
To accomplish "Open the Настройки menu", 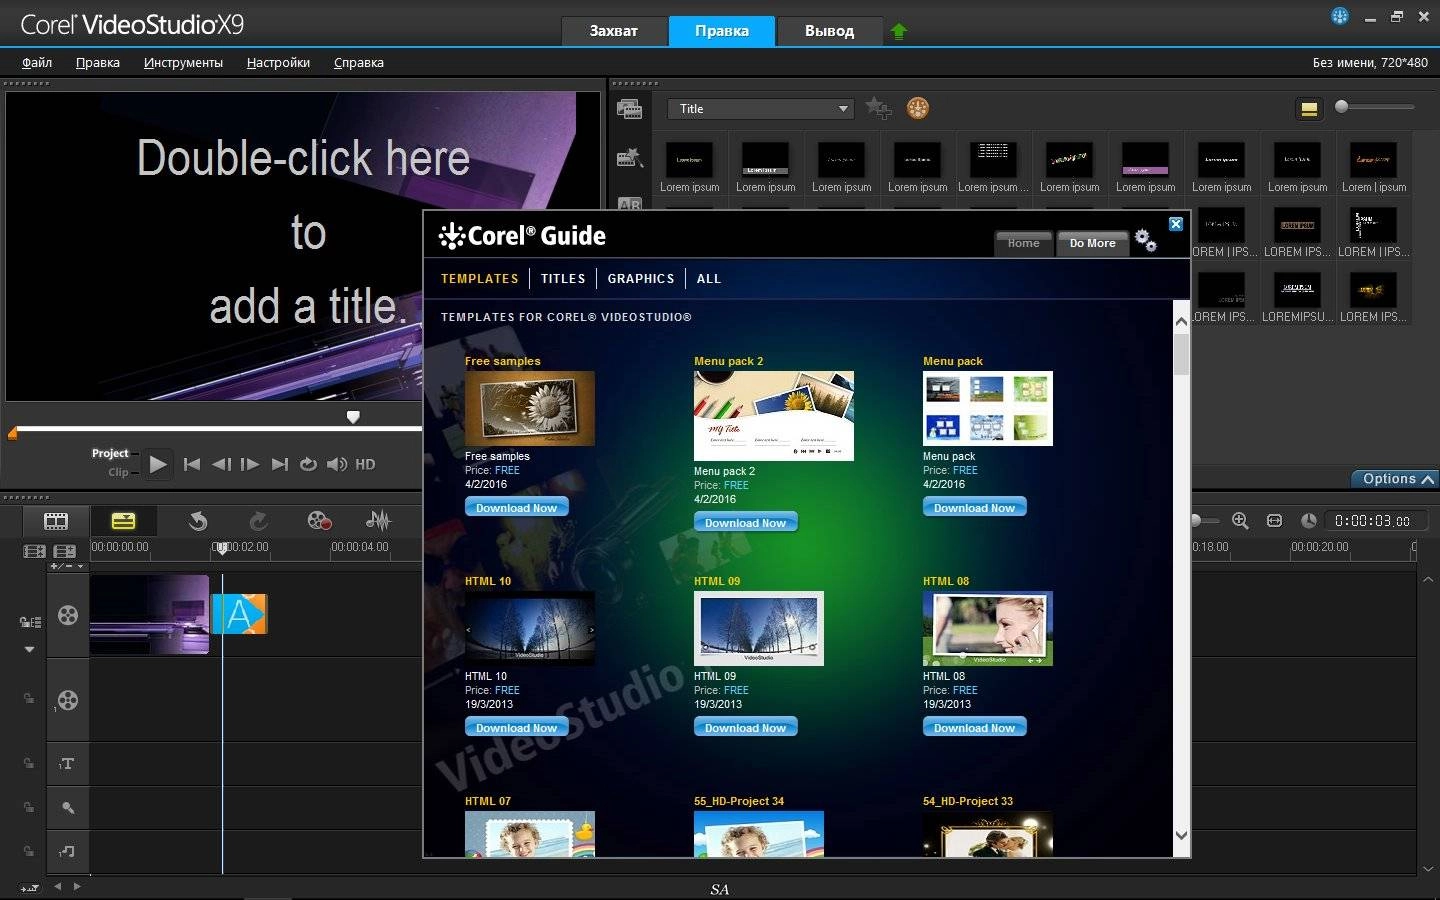I will point(278,62).
